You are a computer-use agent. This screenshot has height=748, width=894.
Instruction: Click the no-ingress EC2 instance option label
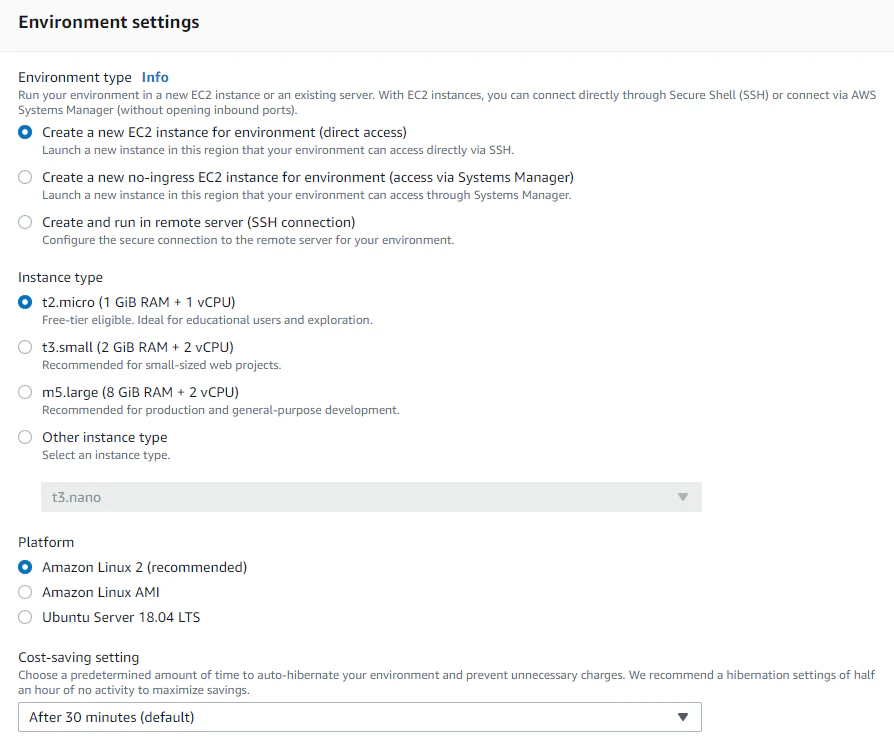(x=308, y=177)
